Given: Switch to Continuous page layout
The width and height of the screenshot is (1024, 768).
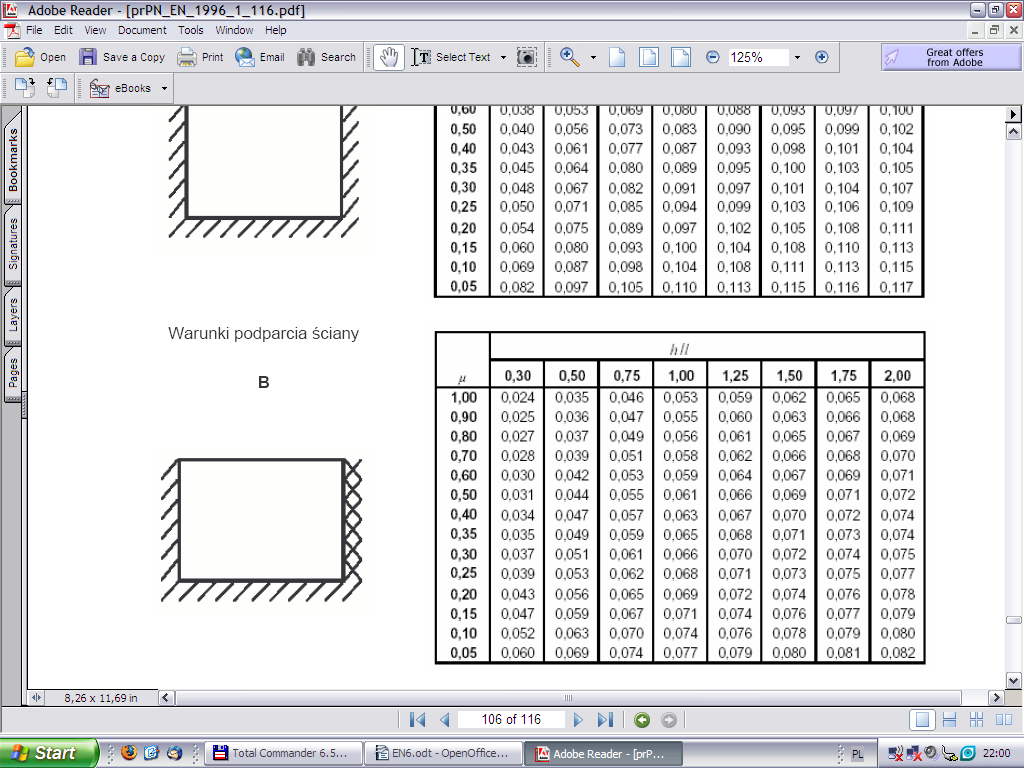Looking at the screenshot, I should (950, 720).
